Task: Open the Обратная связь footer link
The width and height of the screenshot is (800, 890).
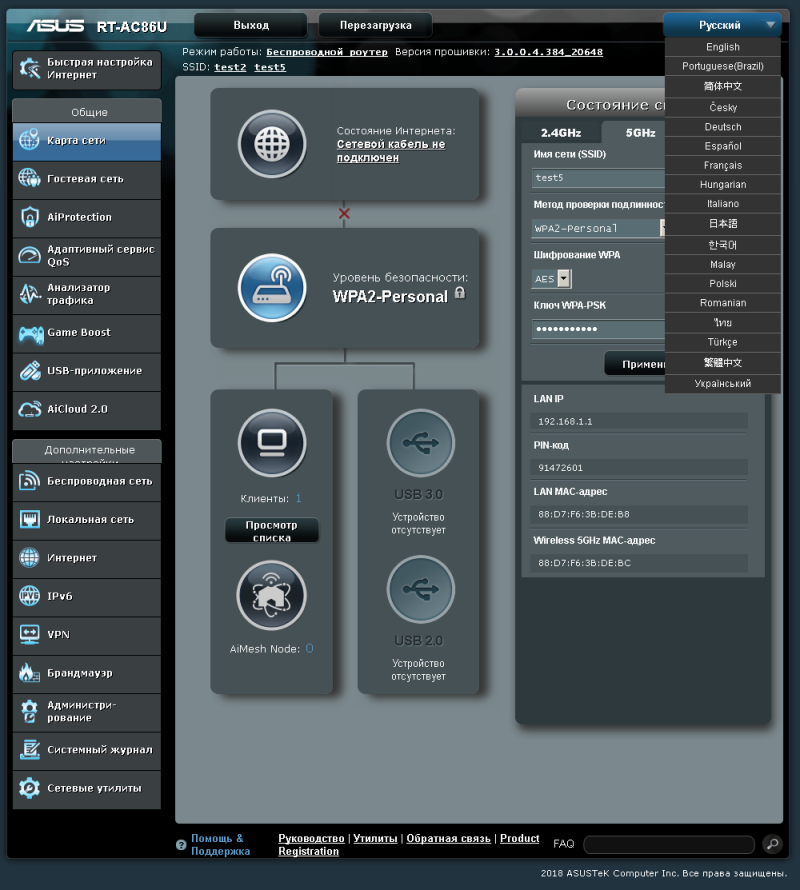Action: pos(449,838)
